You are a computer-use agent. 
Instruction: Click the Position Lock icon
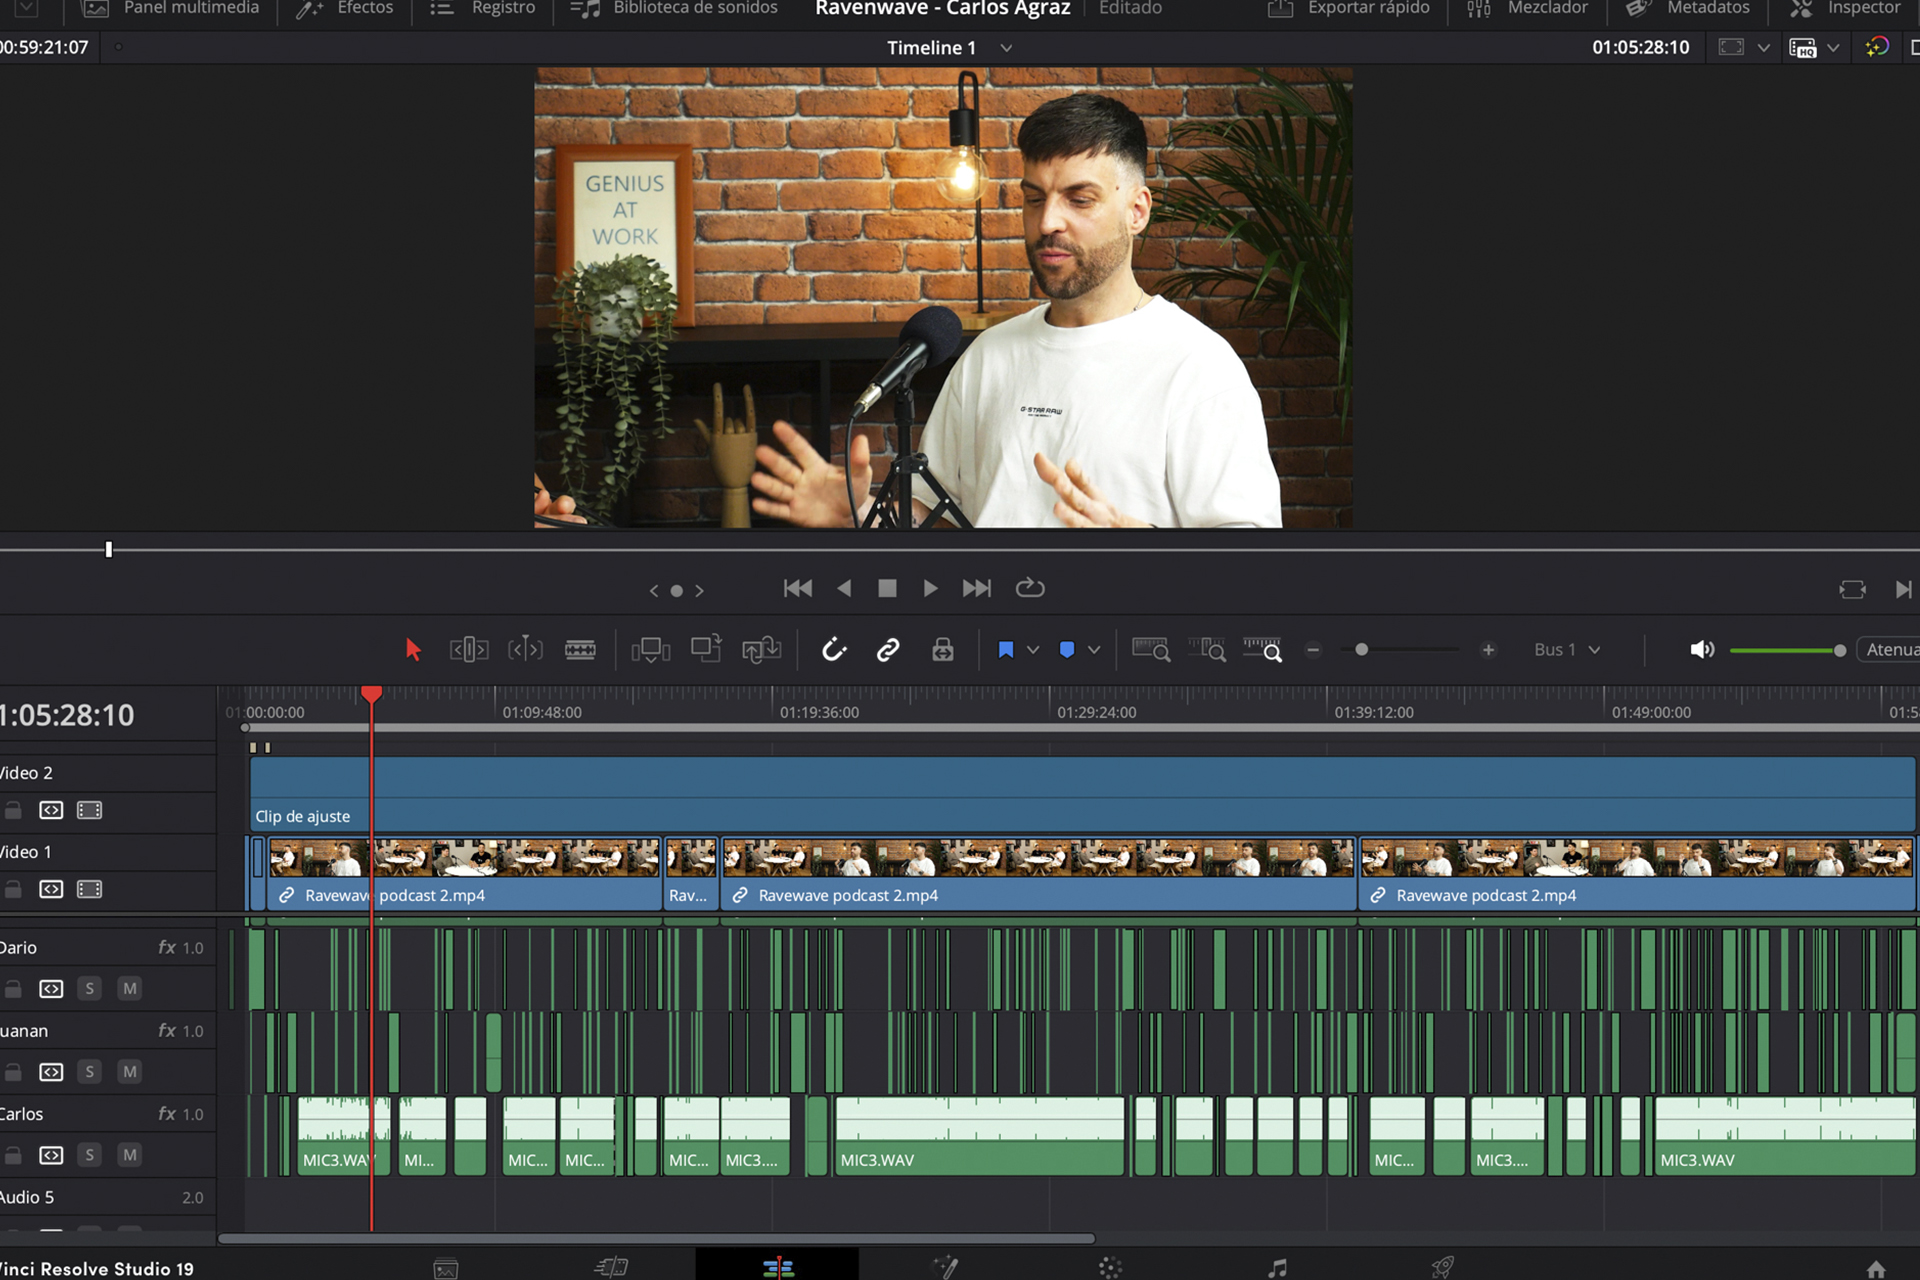(x=942, y=650)
